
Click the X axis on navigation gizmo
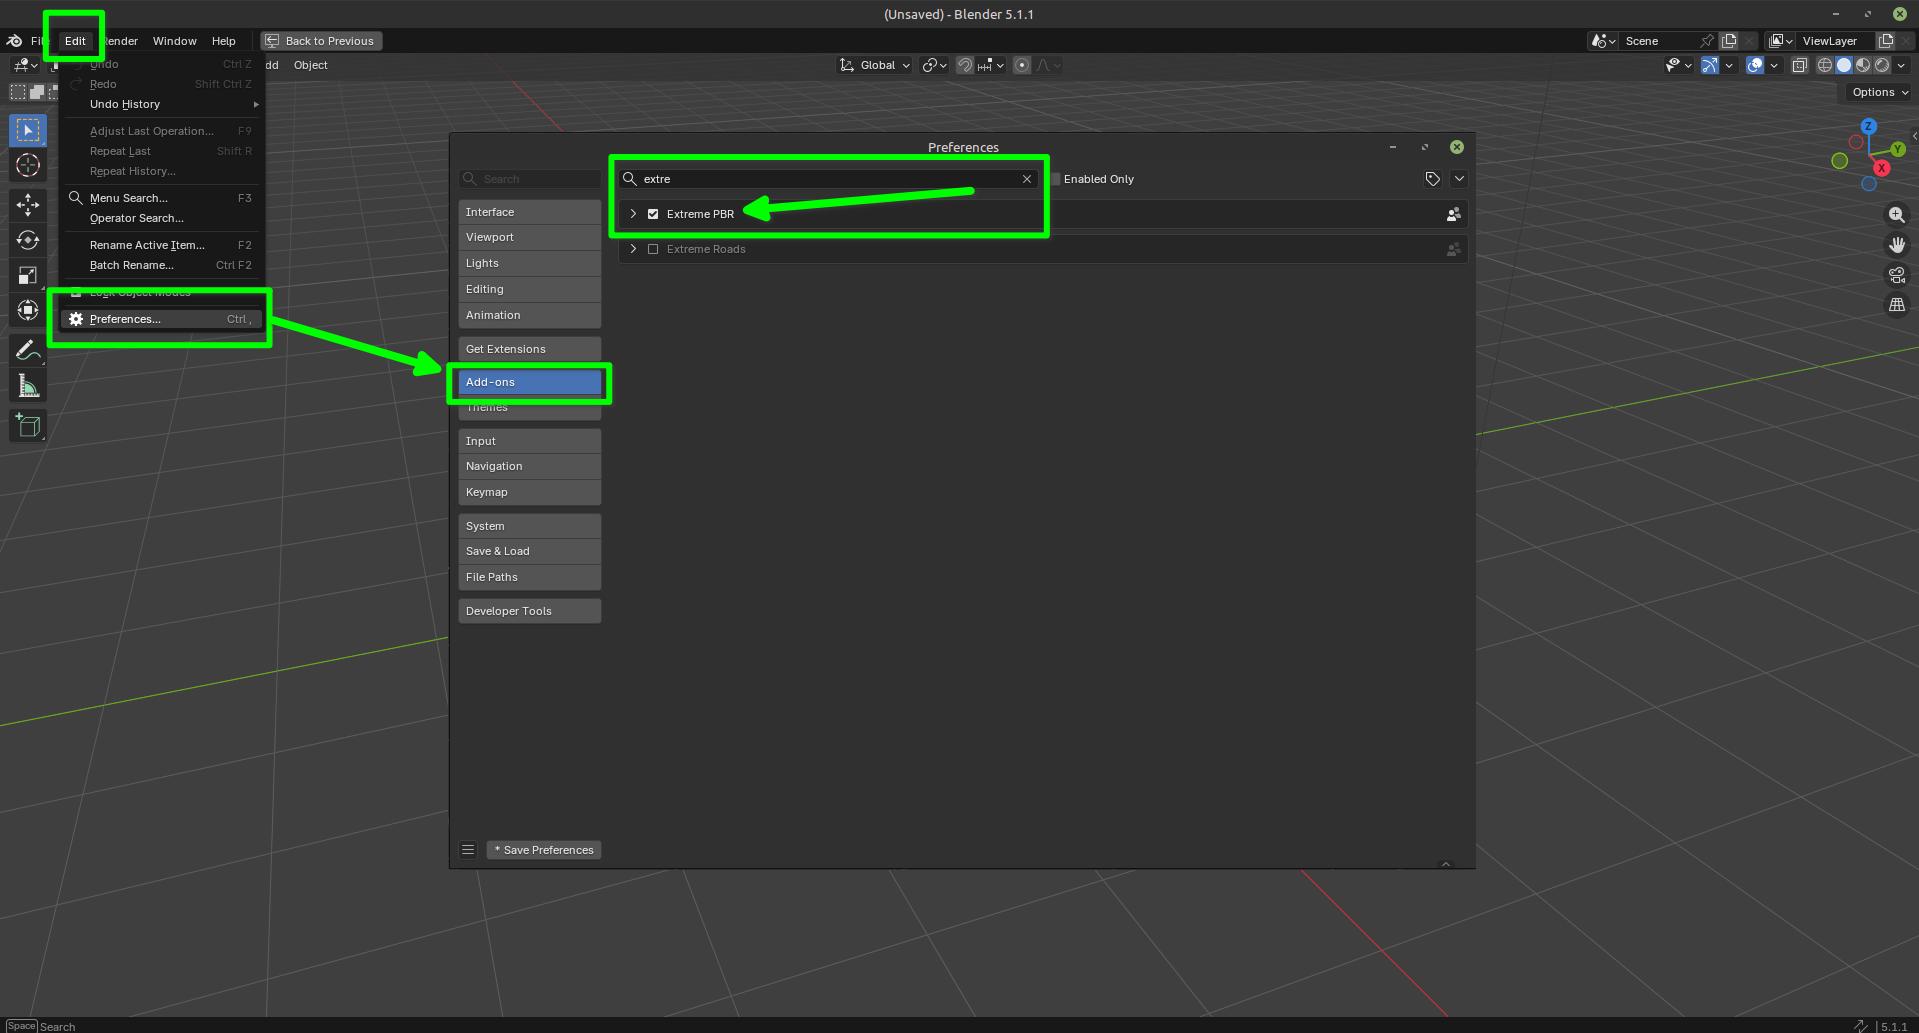1881,168
